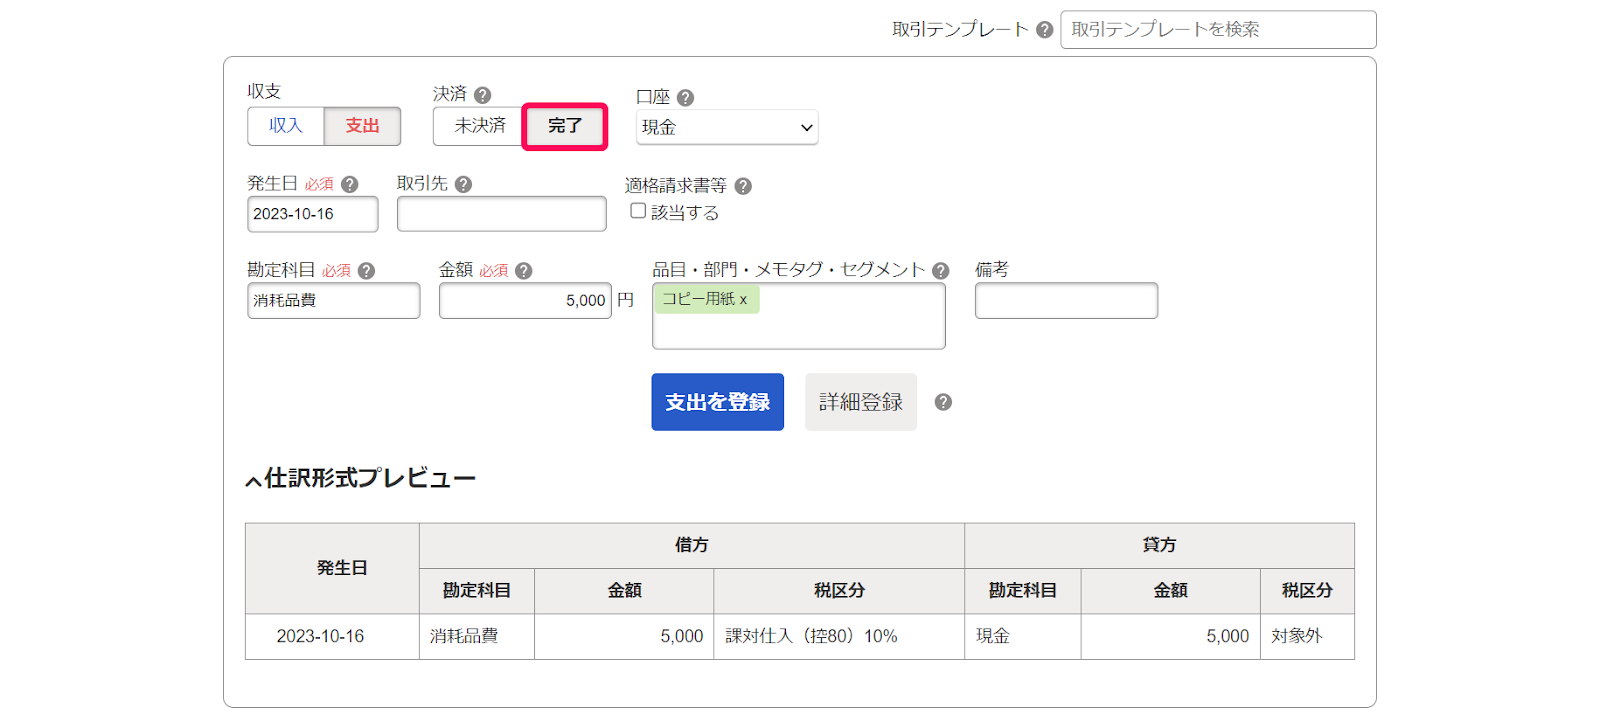Select 支出 expense toggle
1600x714 pixels.
tap(362, 126)
